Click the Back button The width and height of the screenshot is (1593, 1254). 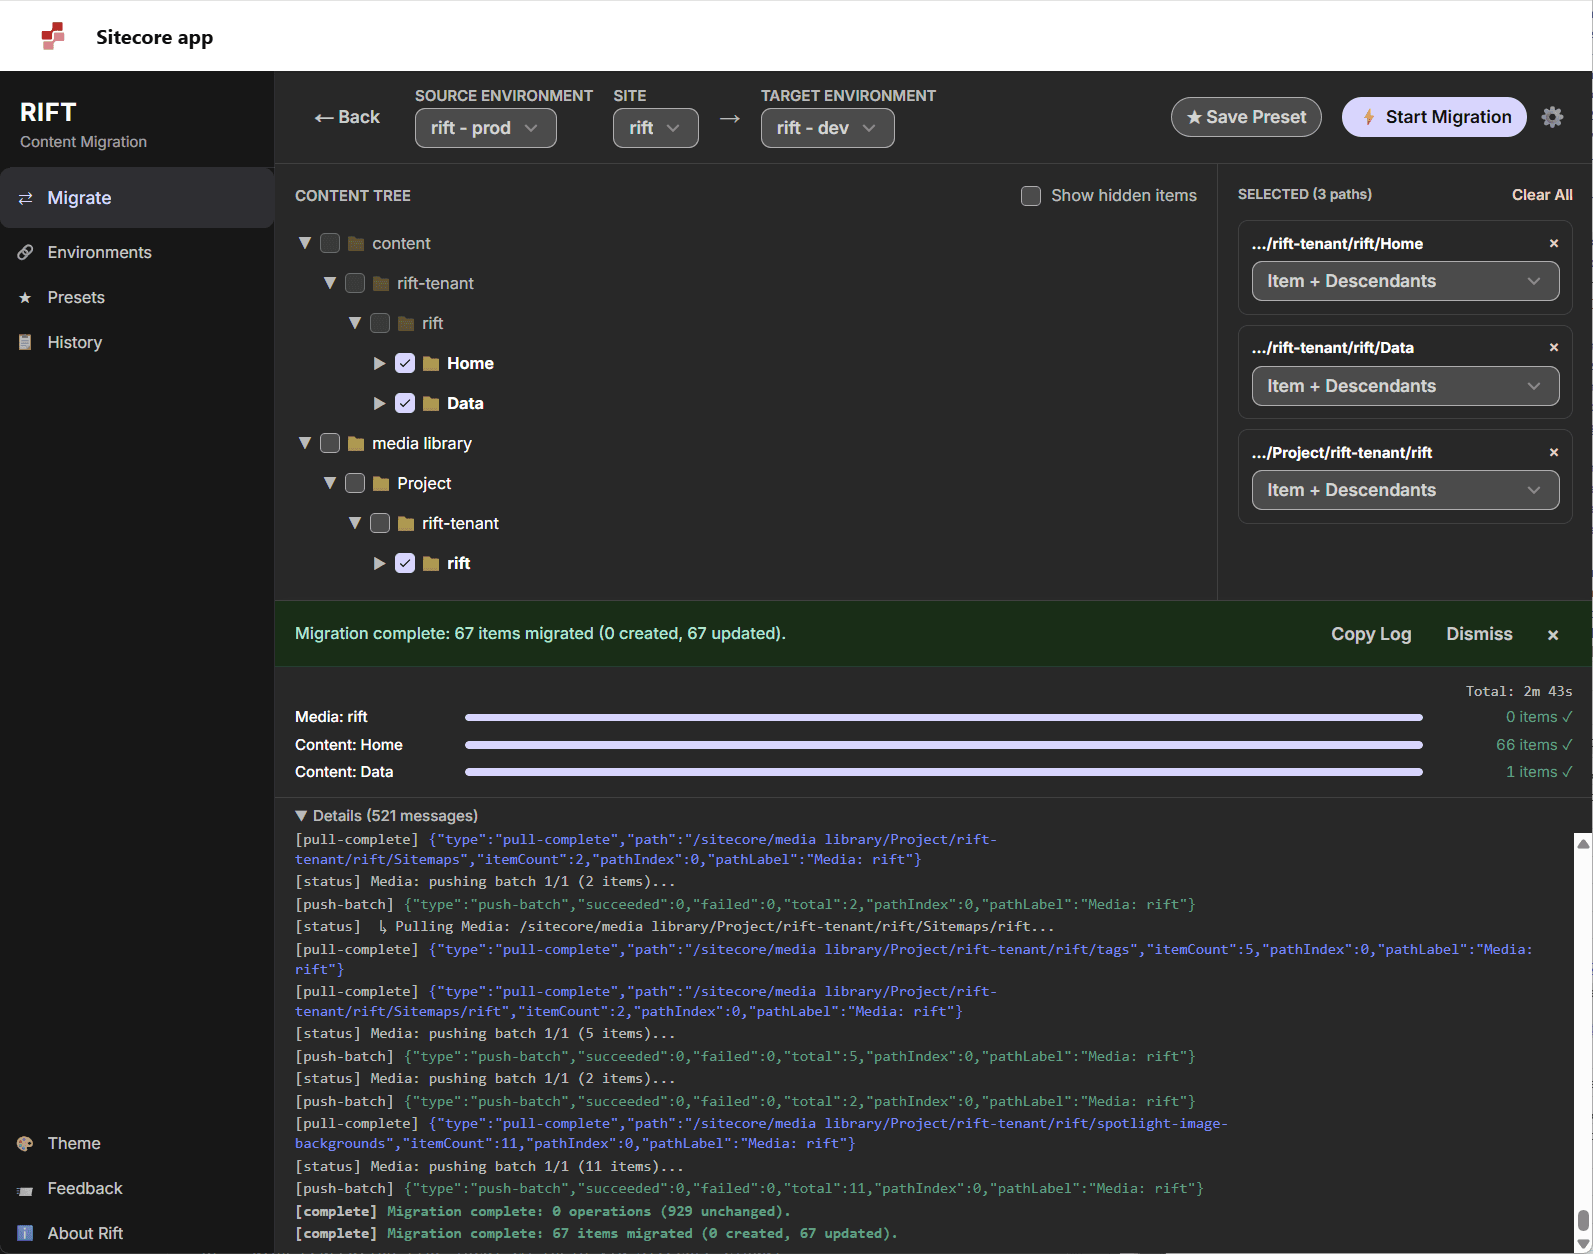[x=347, y=117]
